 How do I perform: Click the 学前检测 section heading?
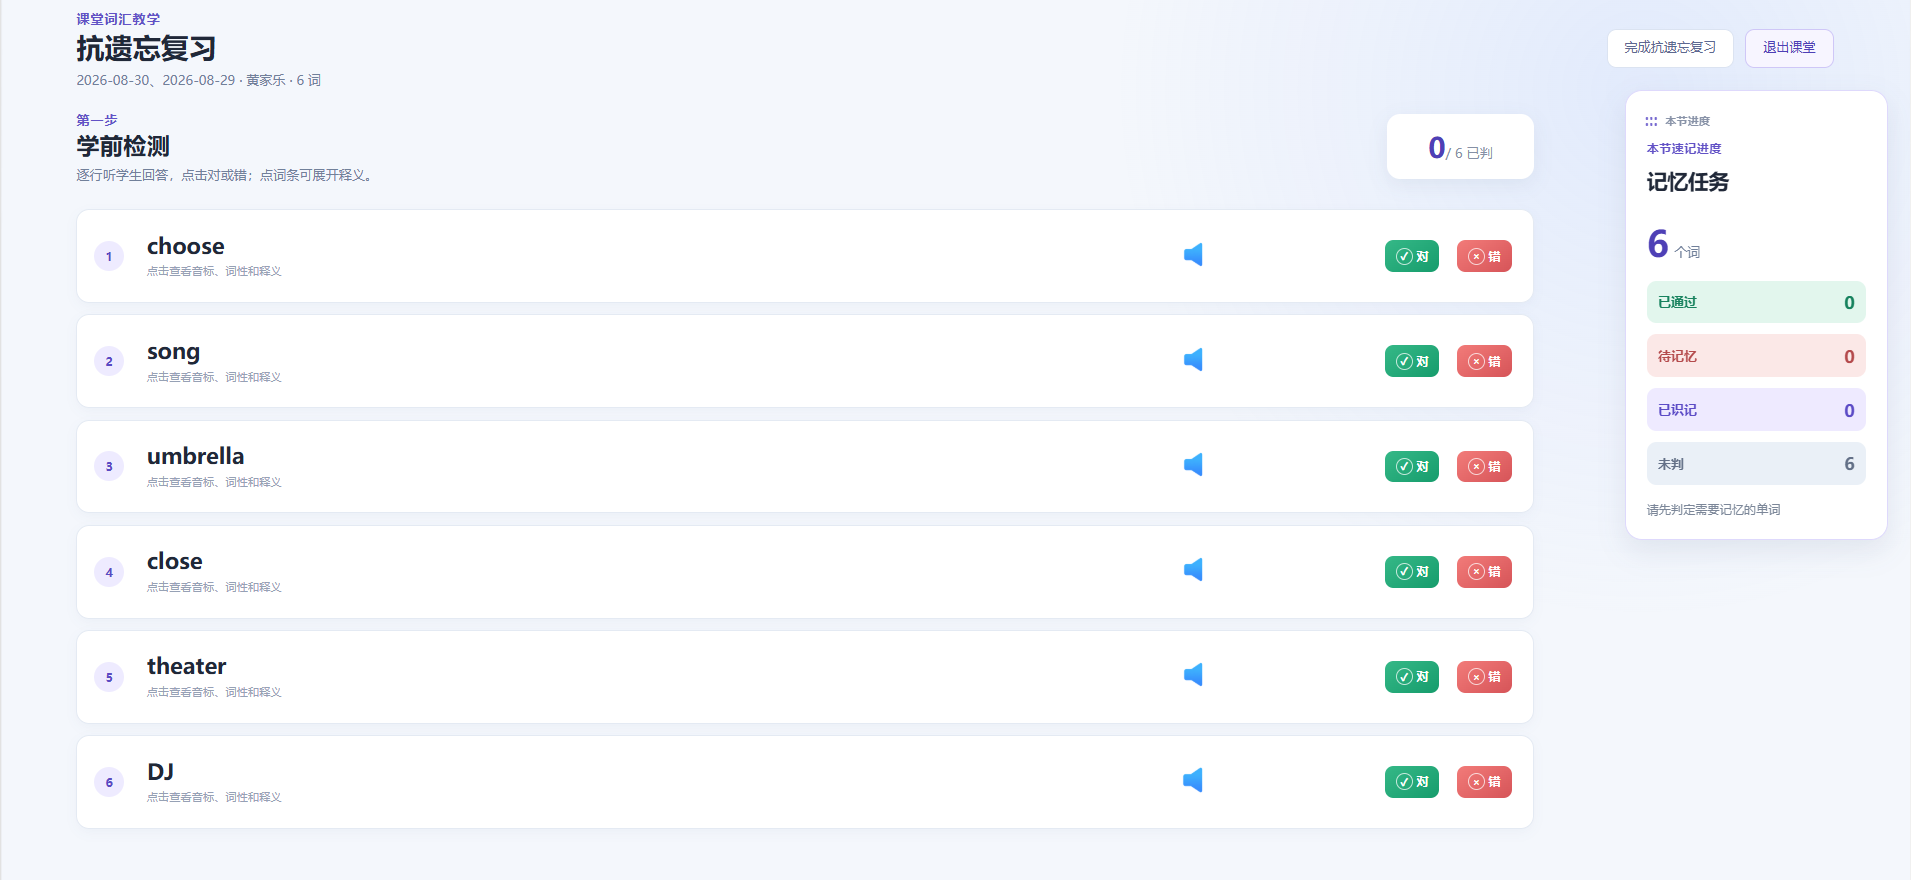click(x=123, y=146)
